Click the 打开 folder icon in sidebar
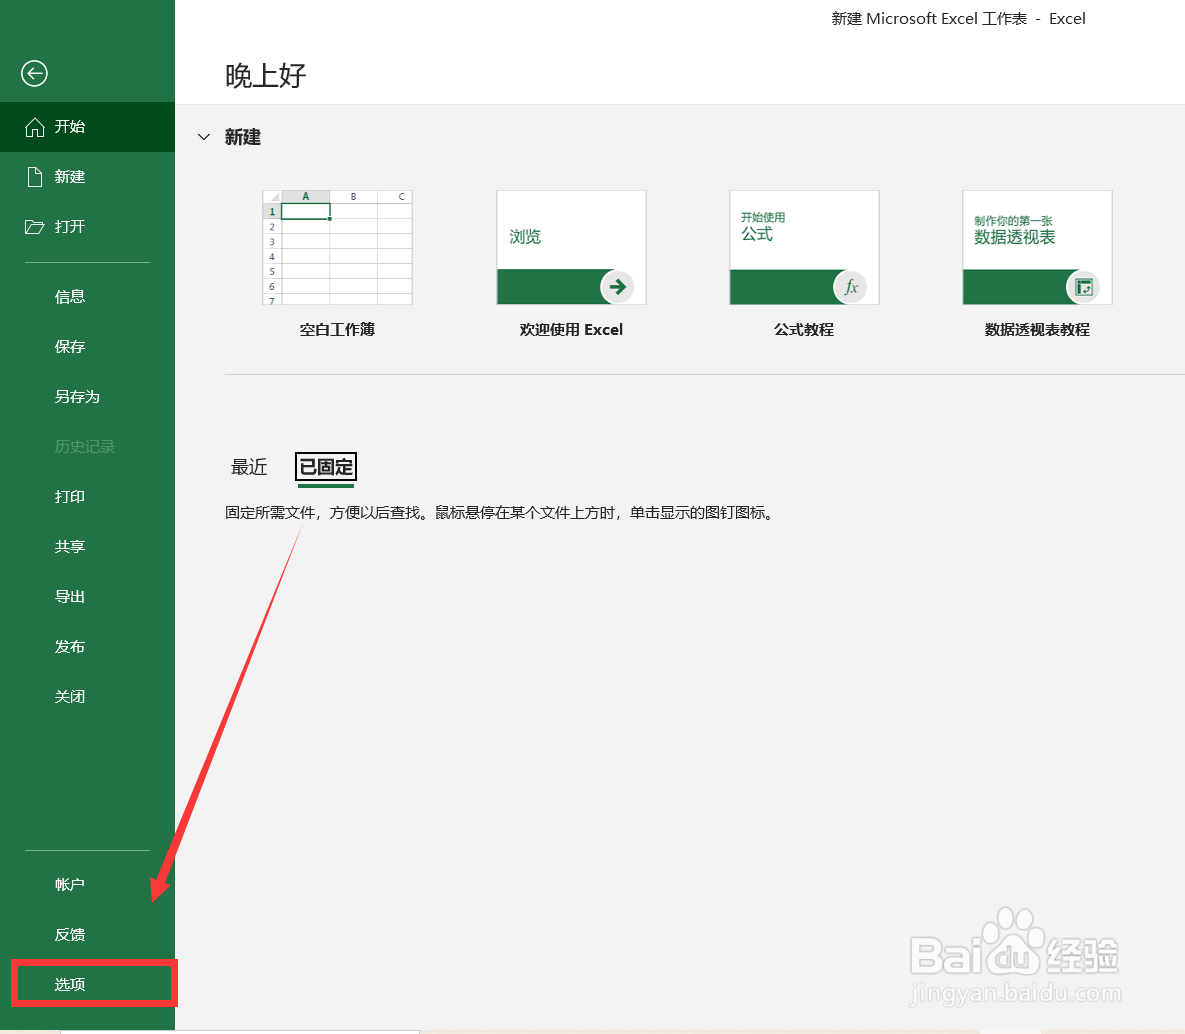 [34, 227]
